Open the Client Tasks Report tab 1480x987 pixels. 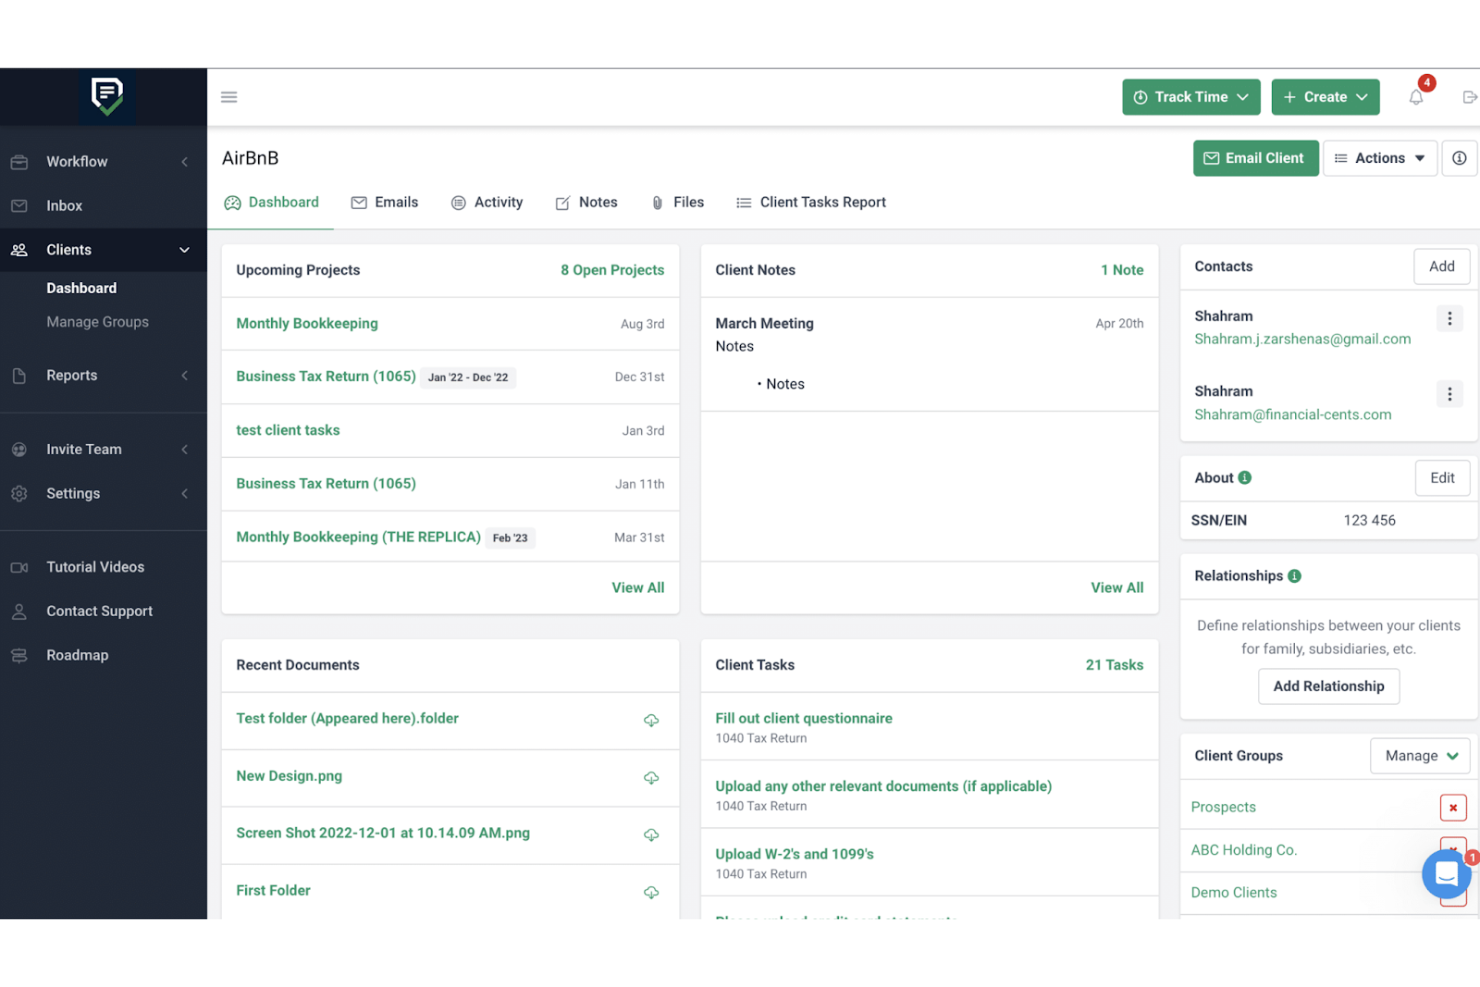point(811,202)
